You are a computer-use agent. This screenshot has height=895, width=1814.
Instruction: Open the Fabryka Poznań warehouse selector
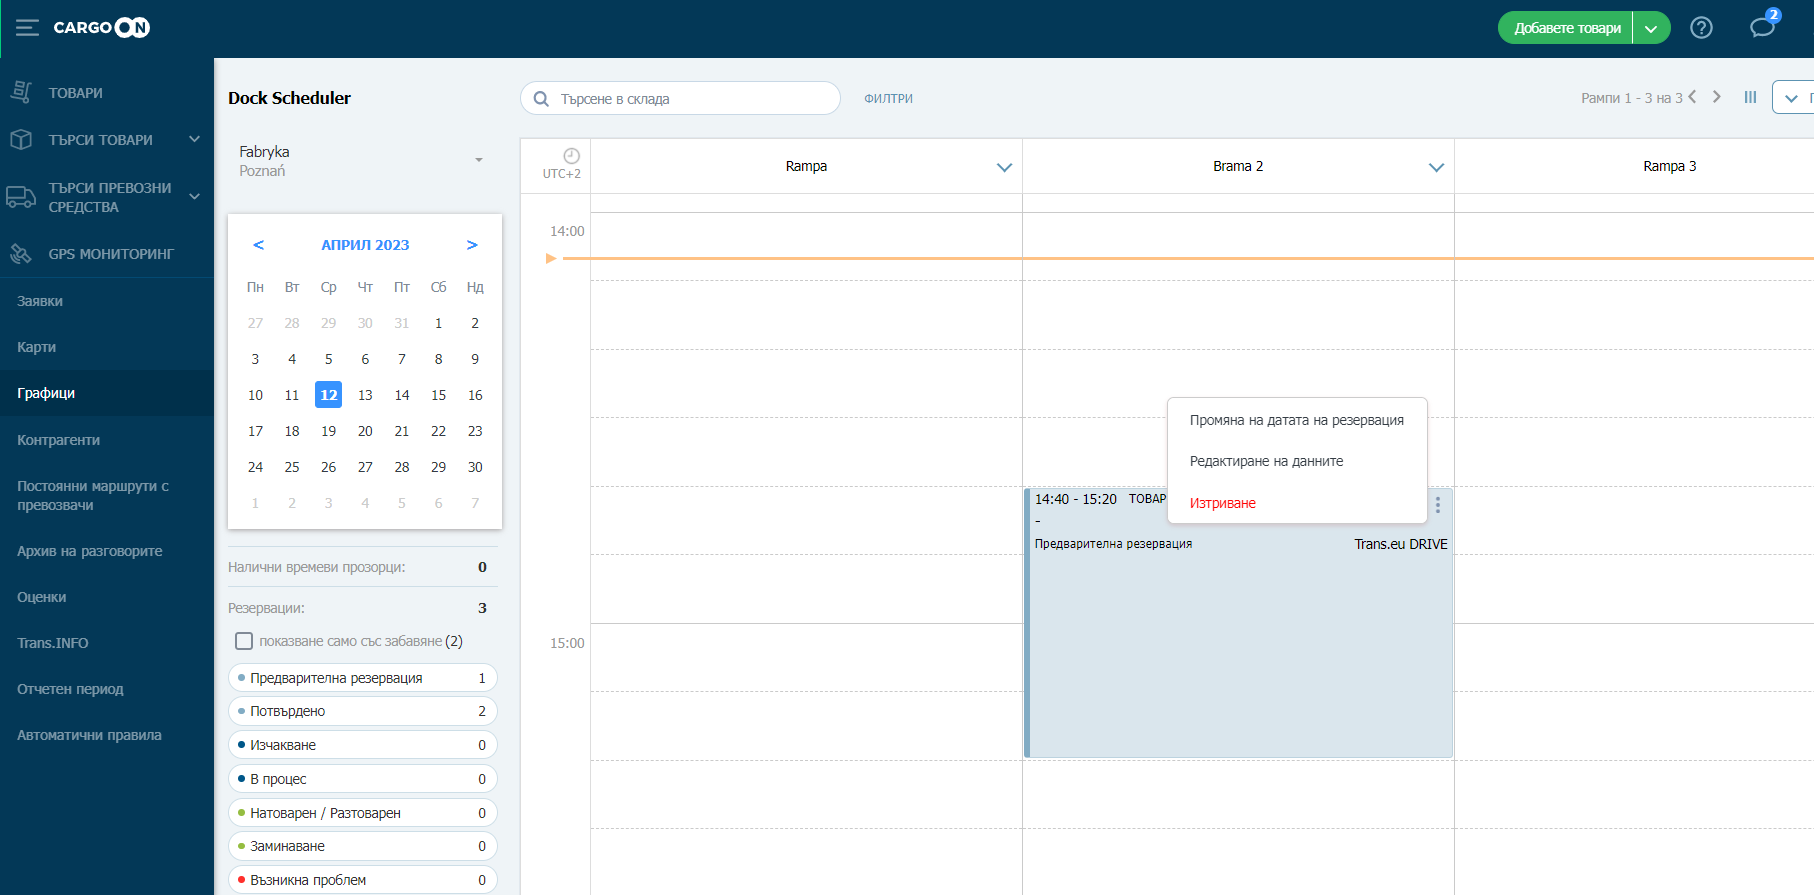tap(363, 160)
